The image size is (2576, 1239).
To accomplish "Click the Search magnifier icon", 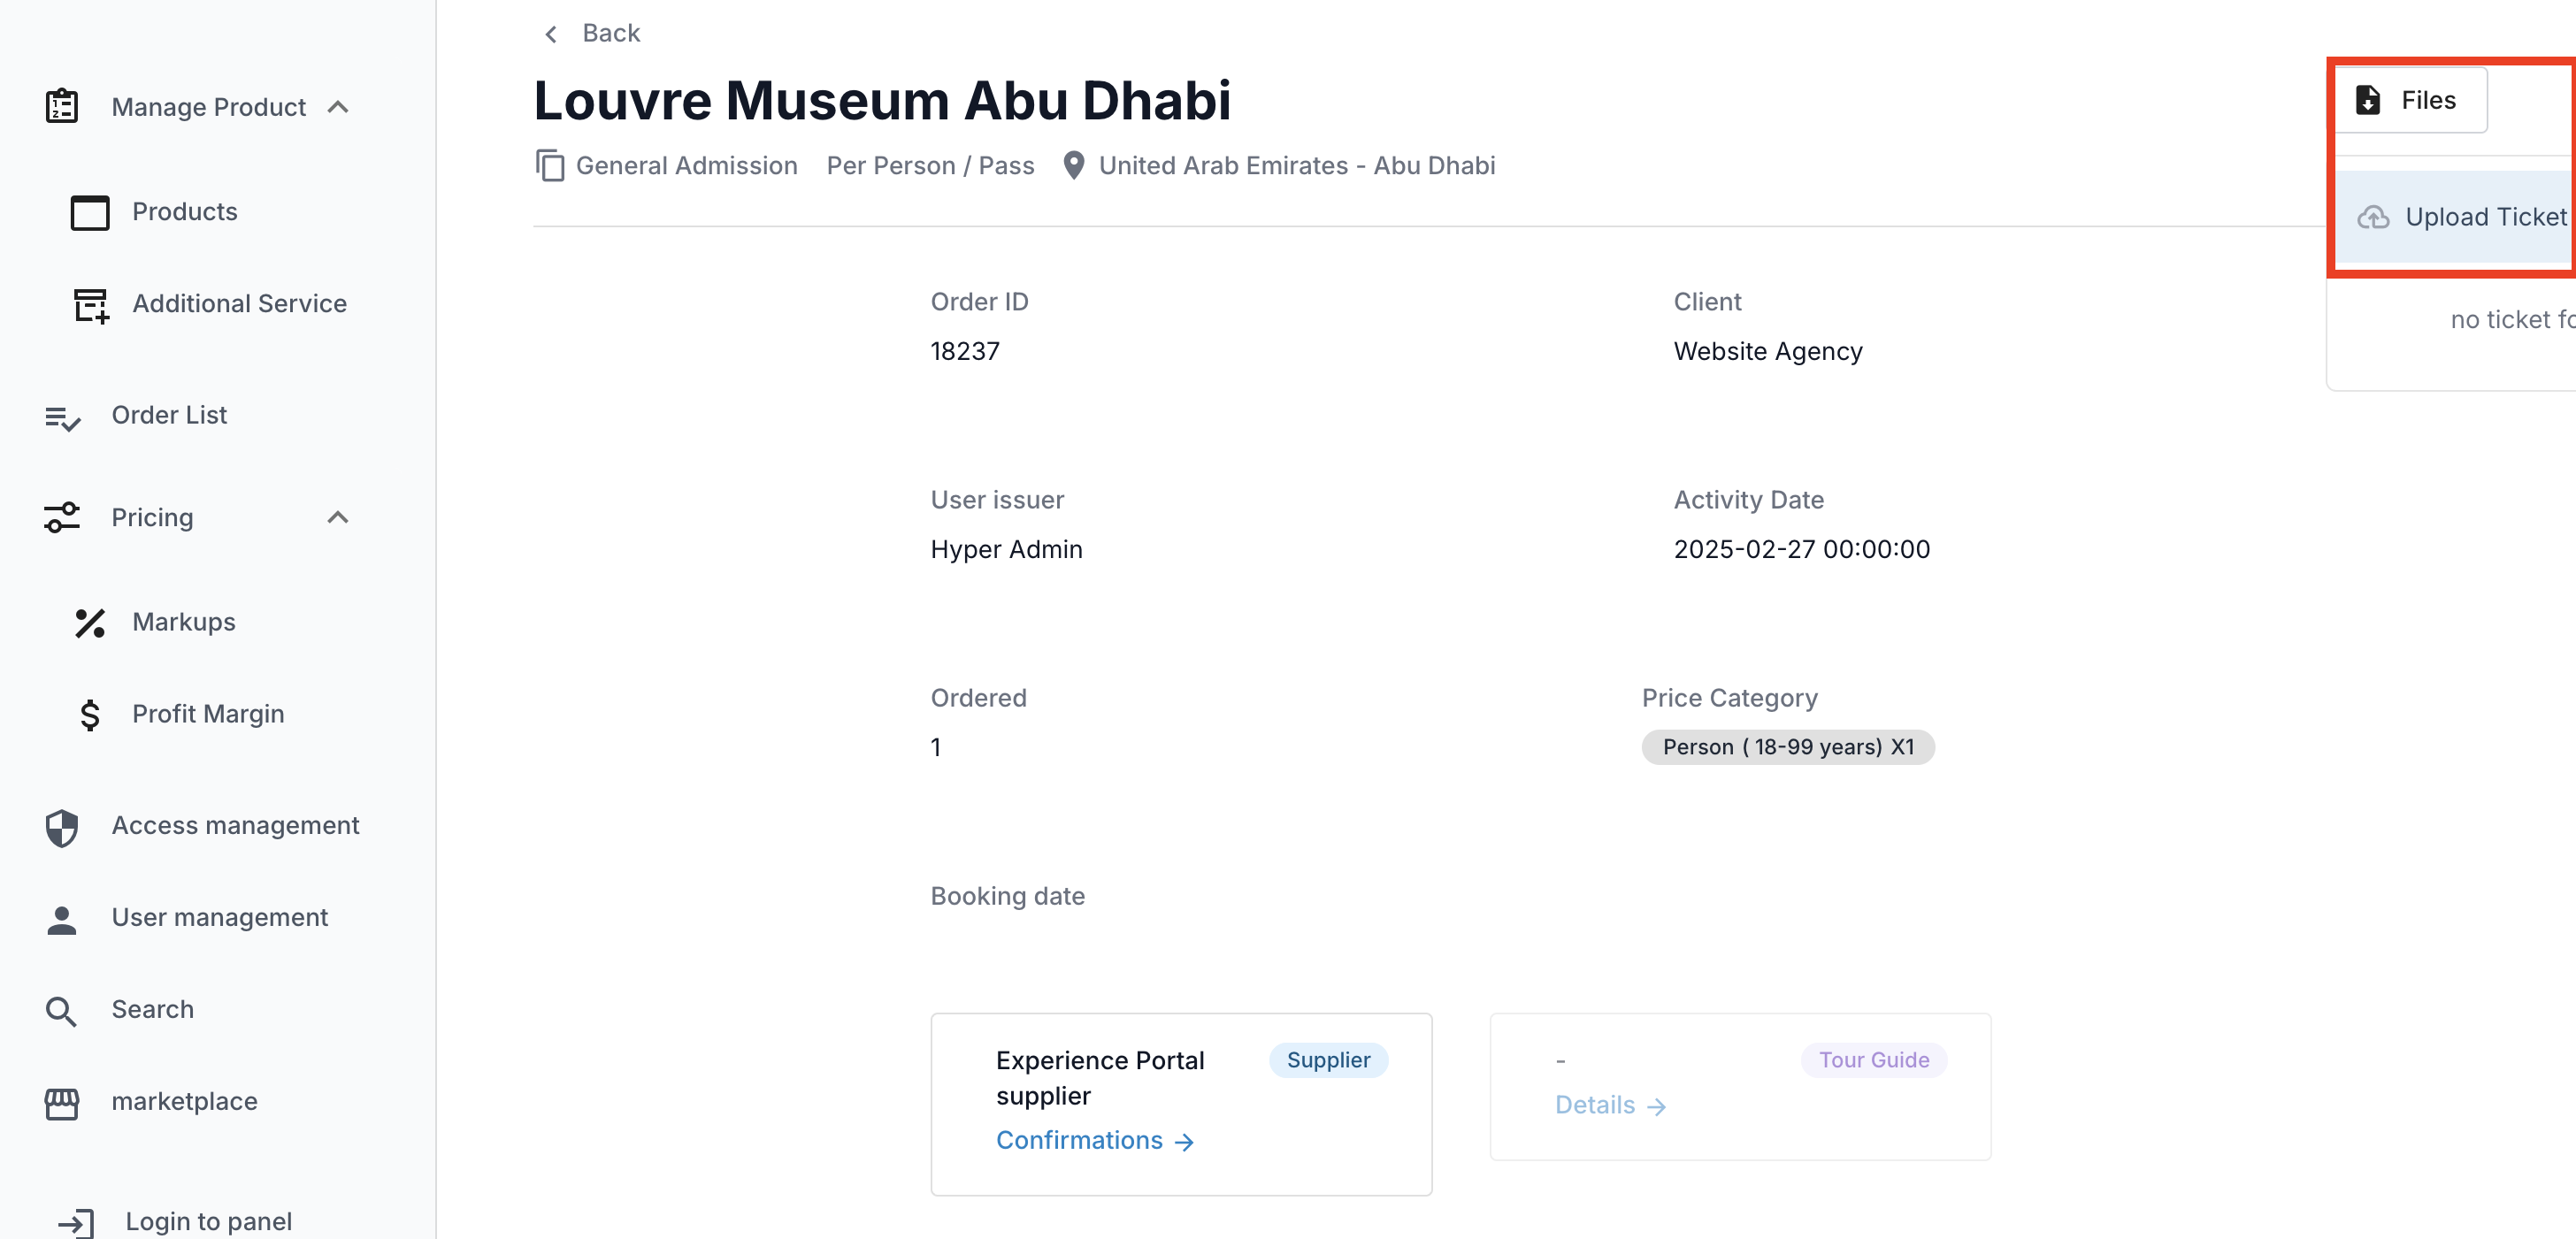I will pos(62,1010).
